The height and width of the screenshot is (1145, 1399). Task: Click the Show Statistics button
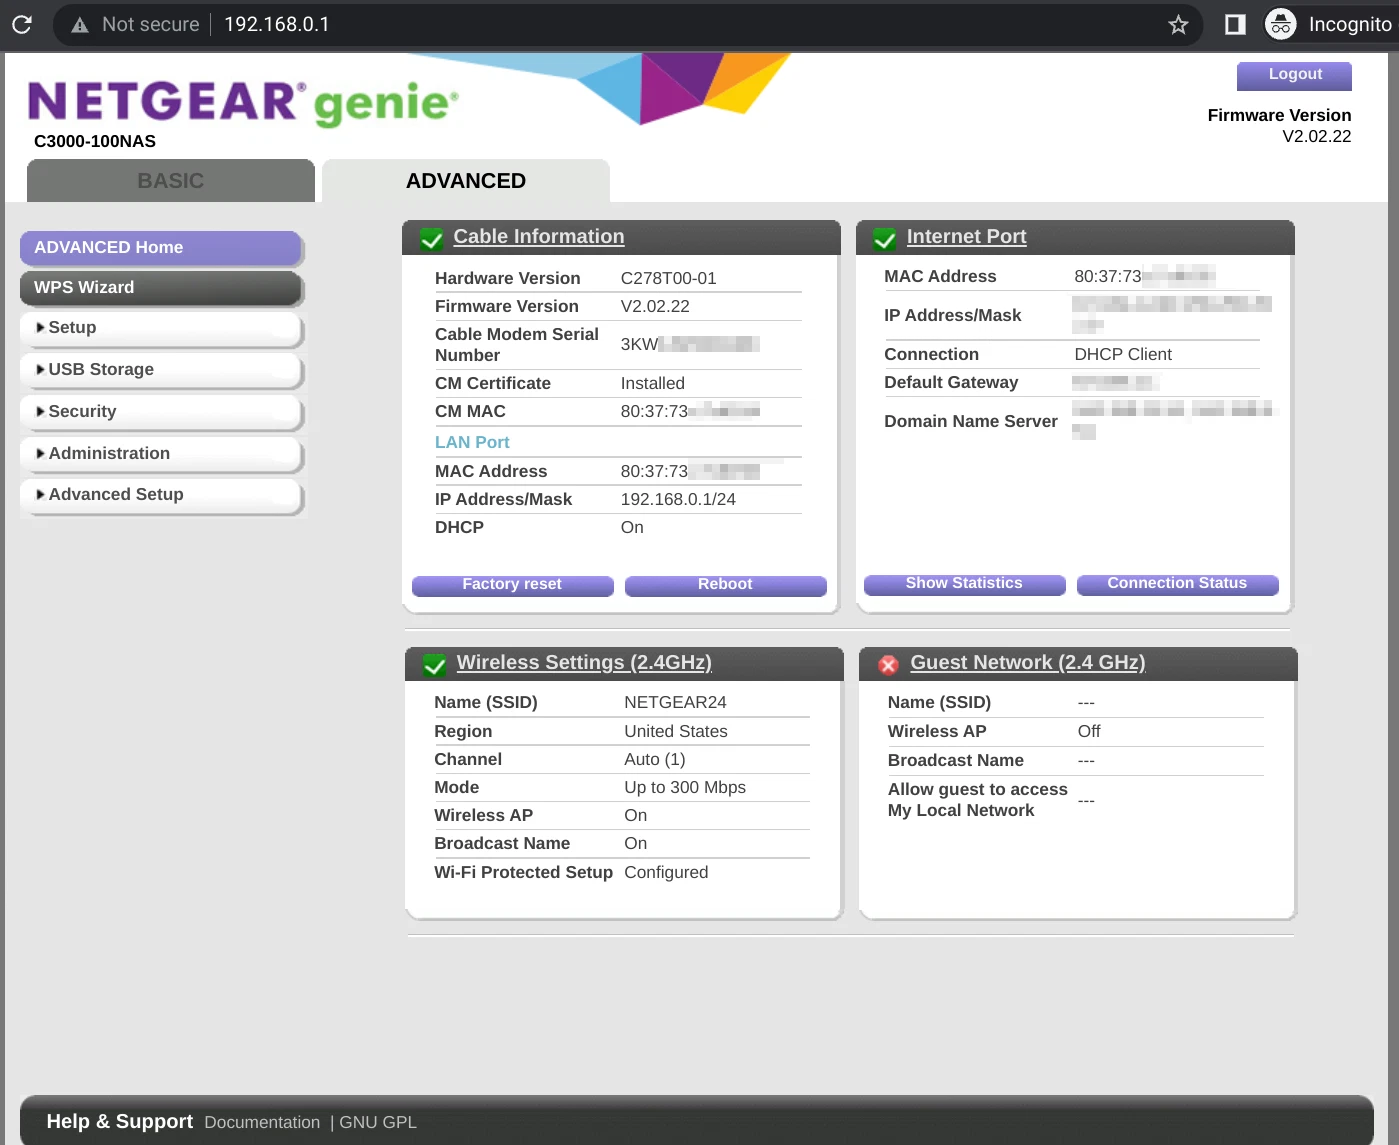[964, 584]
